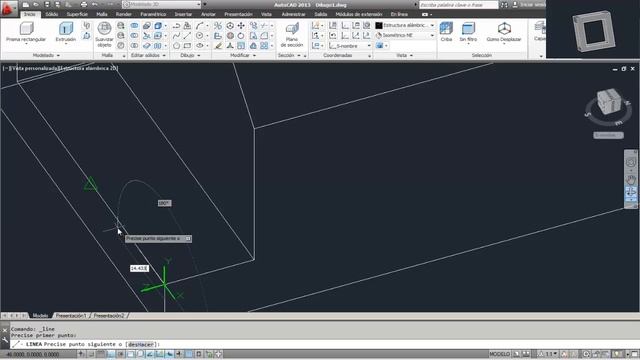Viewport: 640px width, 360px height.
Task: Toggle MODELO space button in status bar
Action: pyautogui.click(x=500, y=354)
